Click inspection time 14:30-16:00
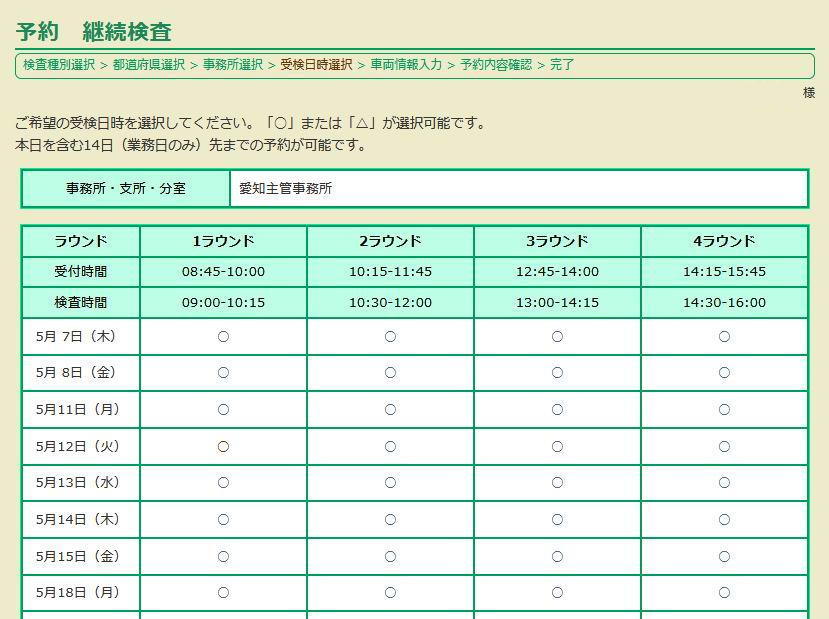Image resolution: width=829 pixels, height=619 pixels. point(724,302)
